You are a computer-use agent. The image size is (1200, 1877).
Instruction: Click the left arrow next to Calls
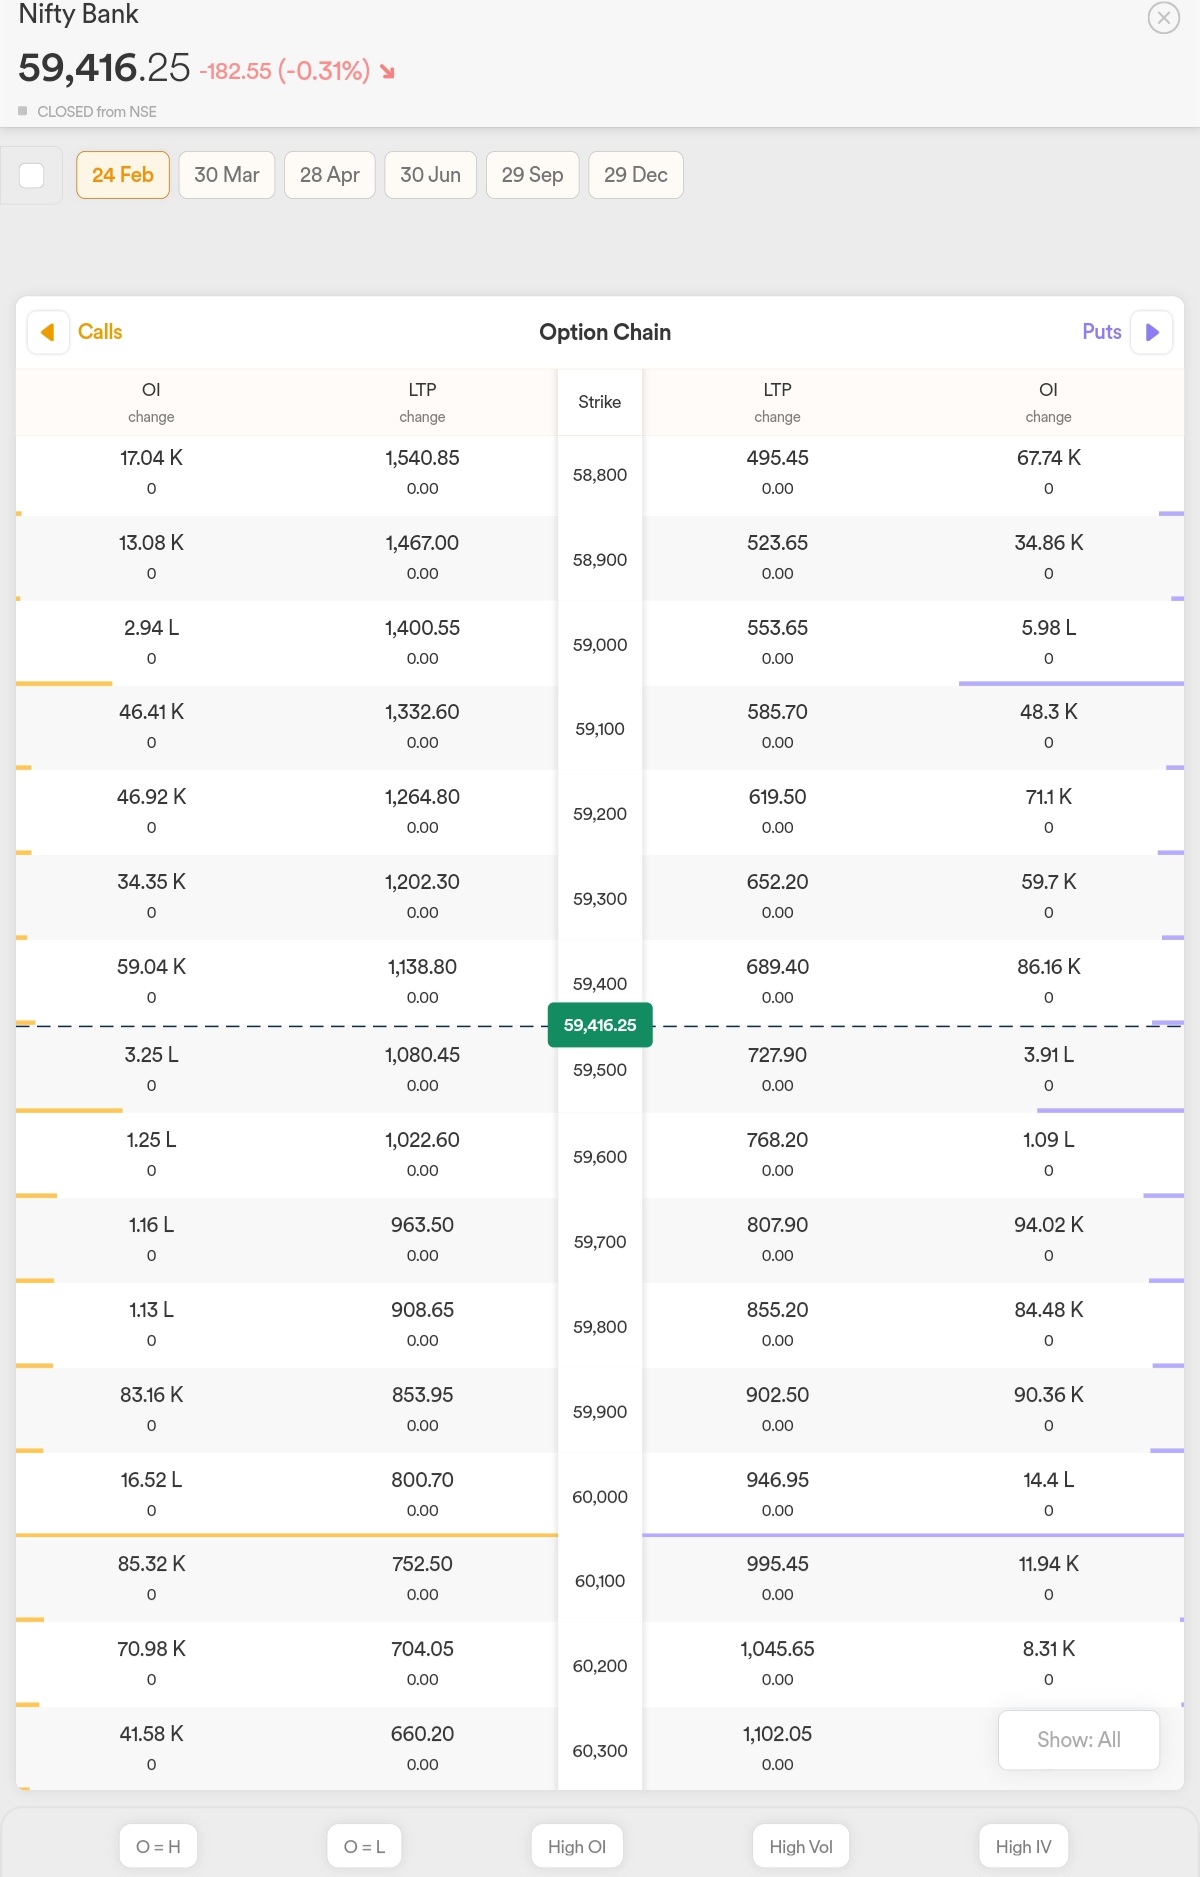47,332
